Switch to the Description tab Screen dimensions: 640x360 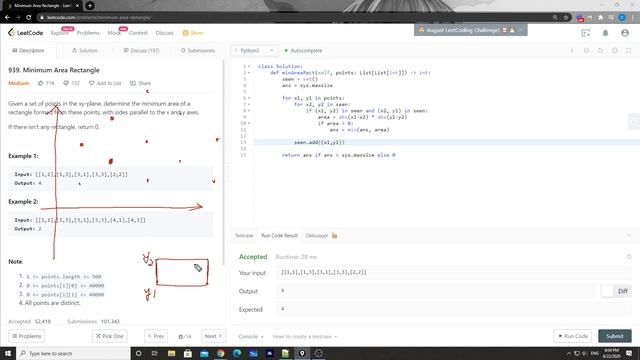tap(28, 51)
